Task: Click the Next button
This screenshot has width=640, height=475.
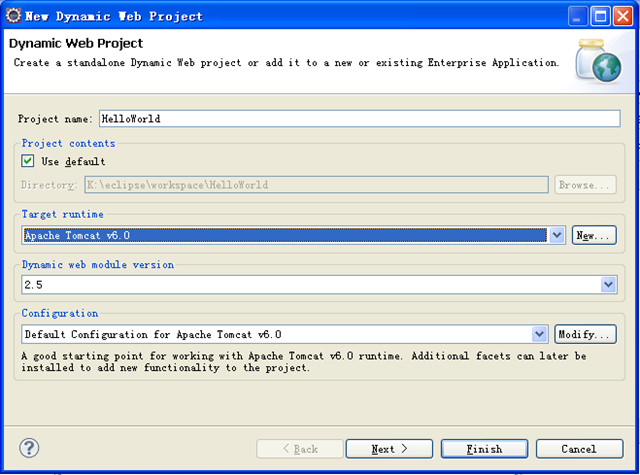Action: click(x=389, y=449)
